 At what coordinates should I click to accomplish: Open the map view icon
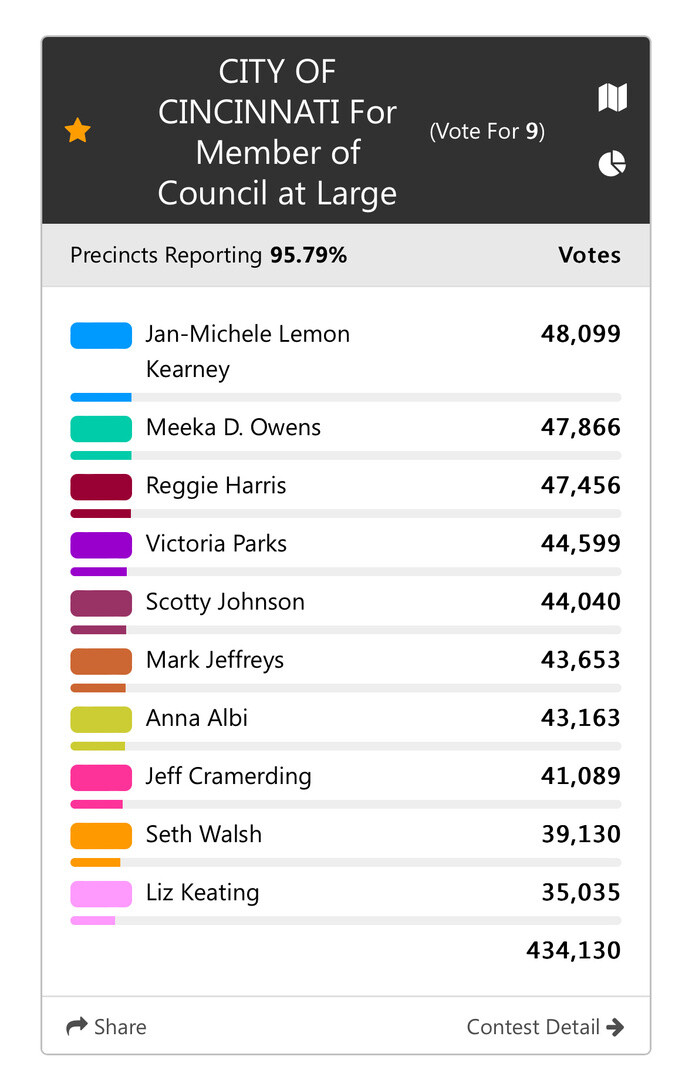612,97
